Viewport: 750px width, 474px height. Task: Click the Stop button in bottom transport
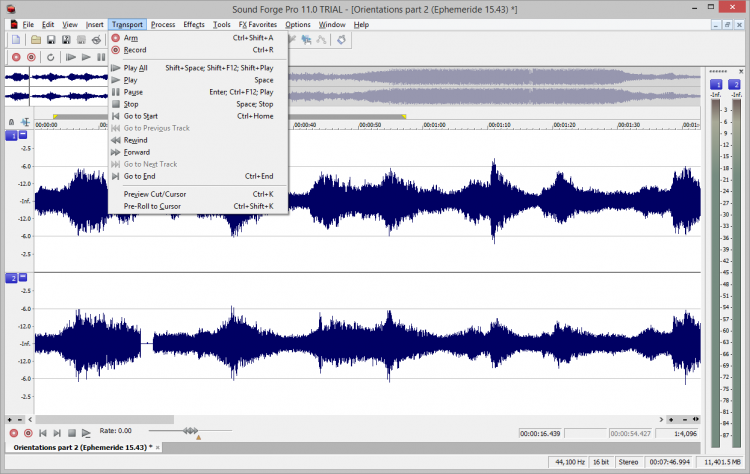(x=72, y=432)
